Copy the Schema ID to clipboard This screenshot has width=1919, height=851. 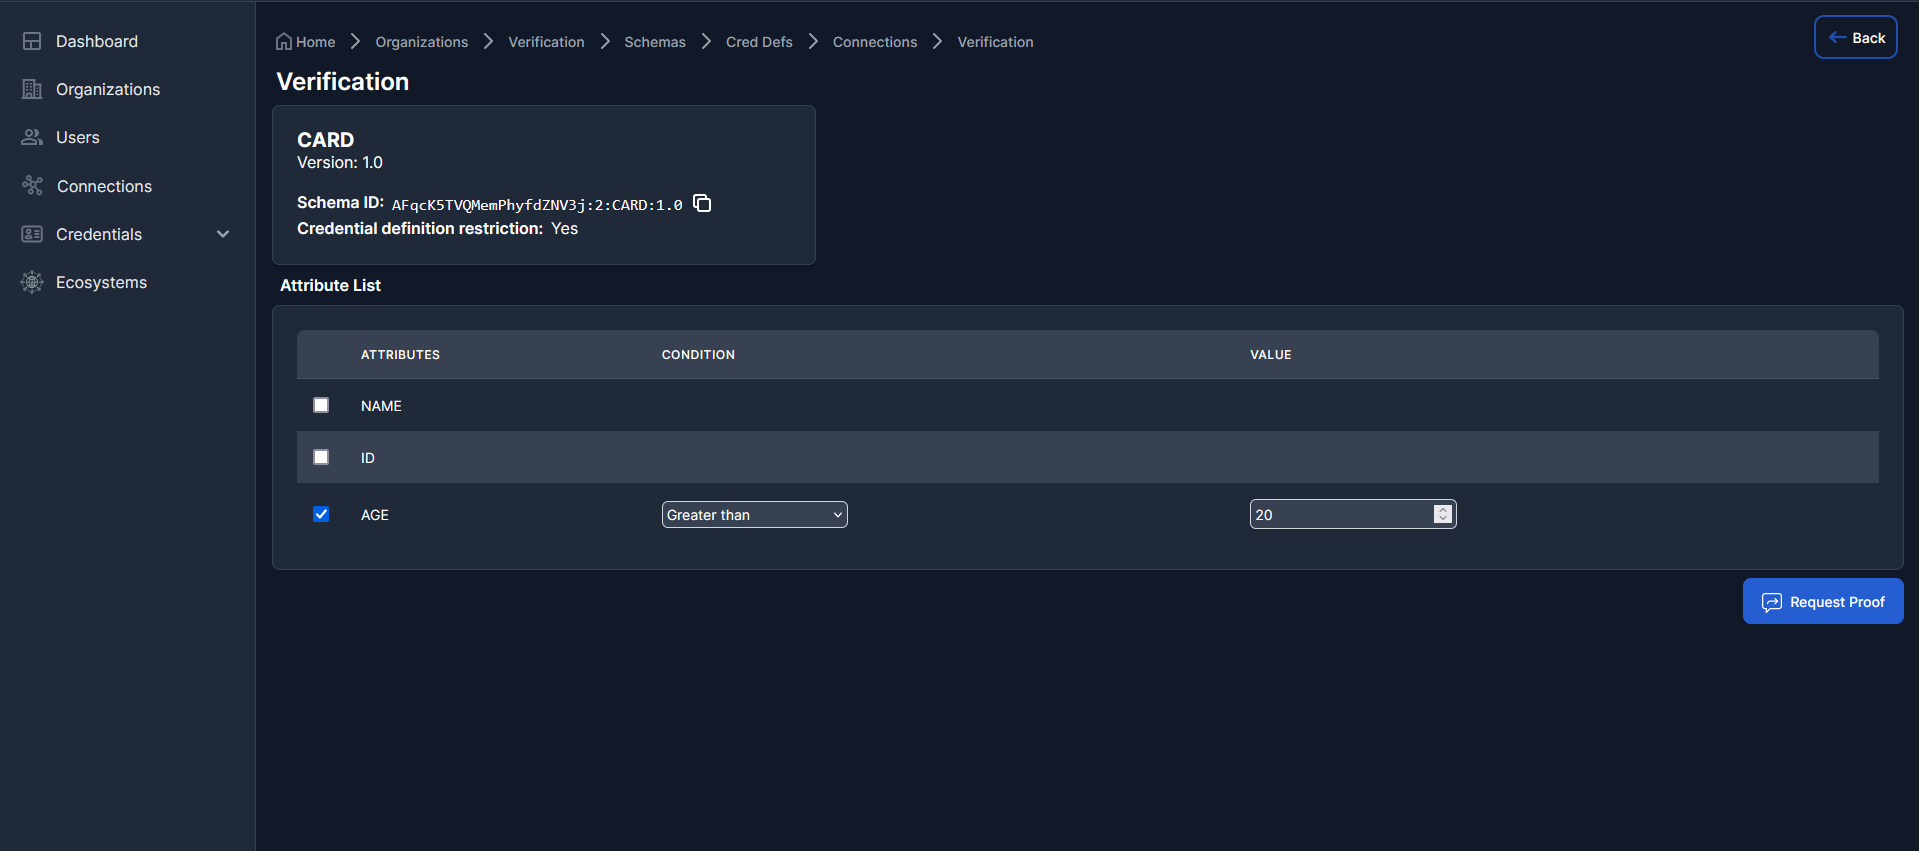pos(702,203)
